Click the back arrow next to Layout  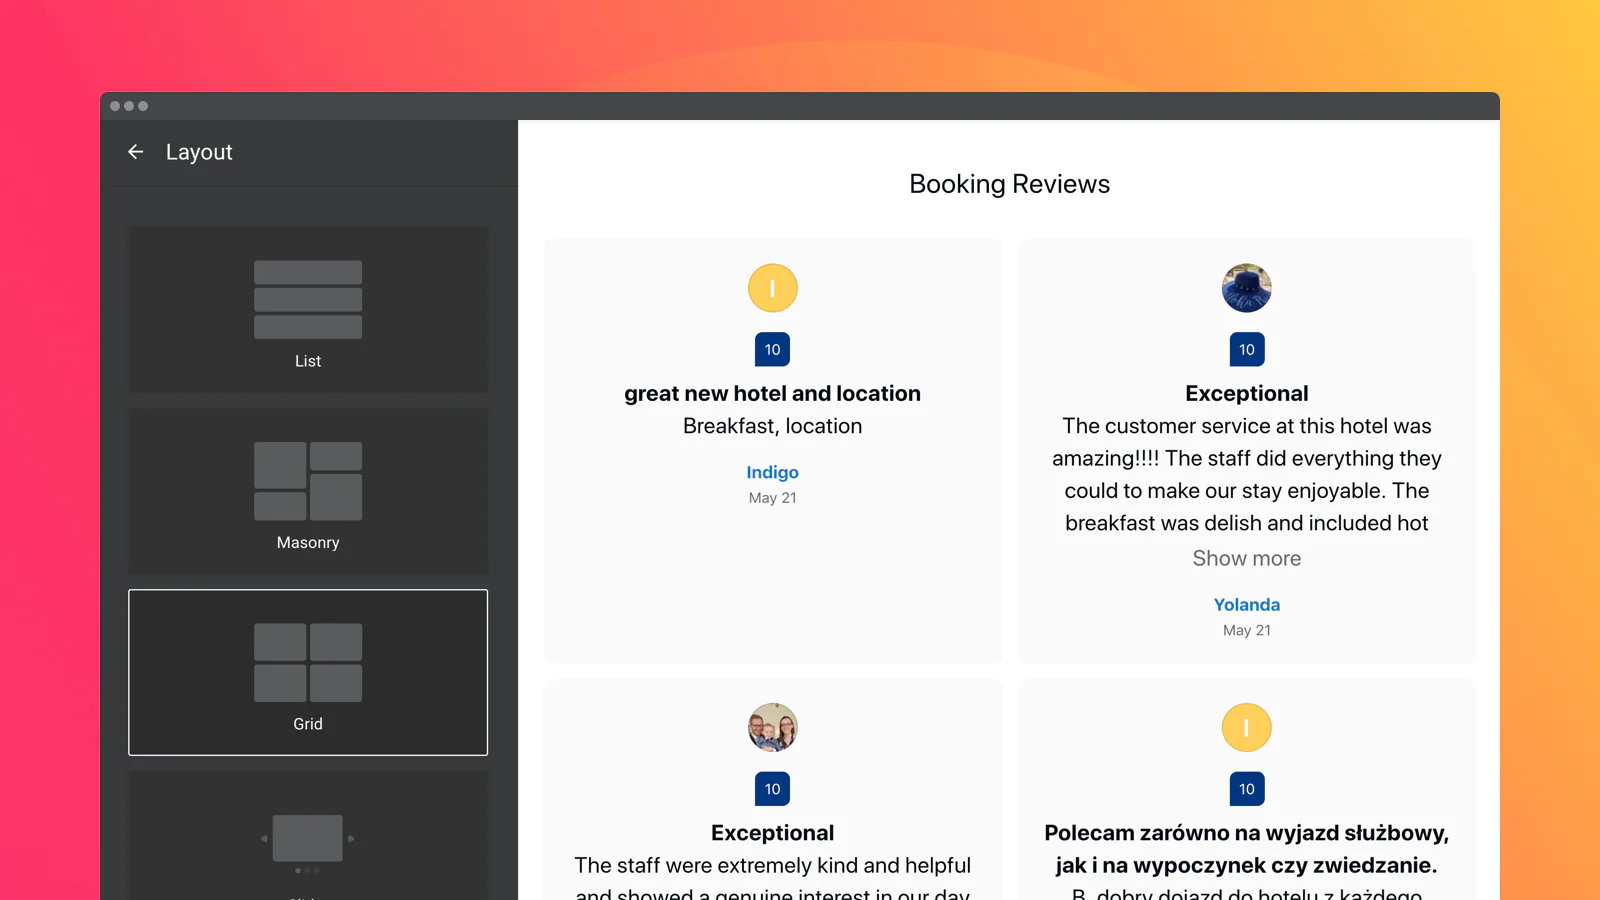136,152
